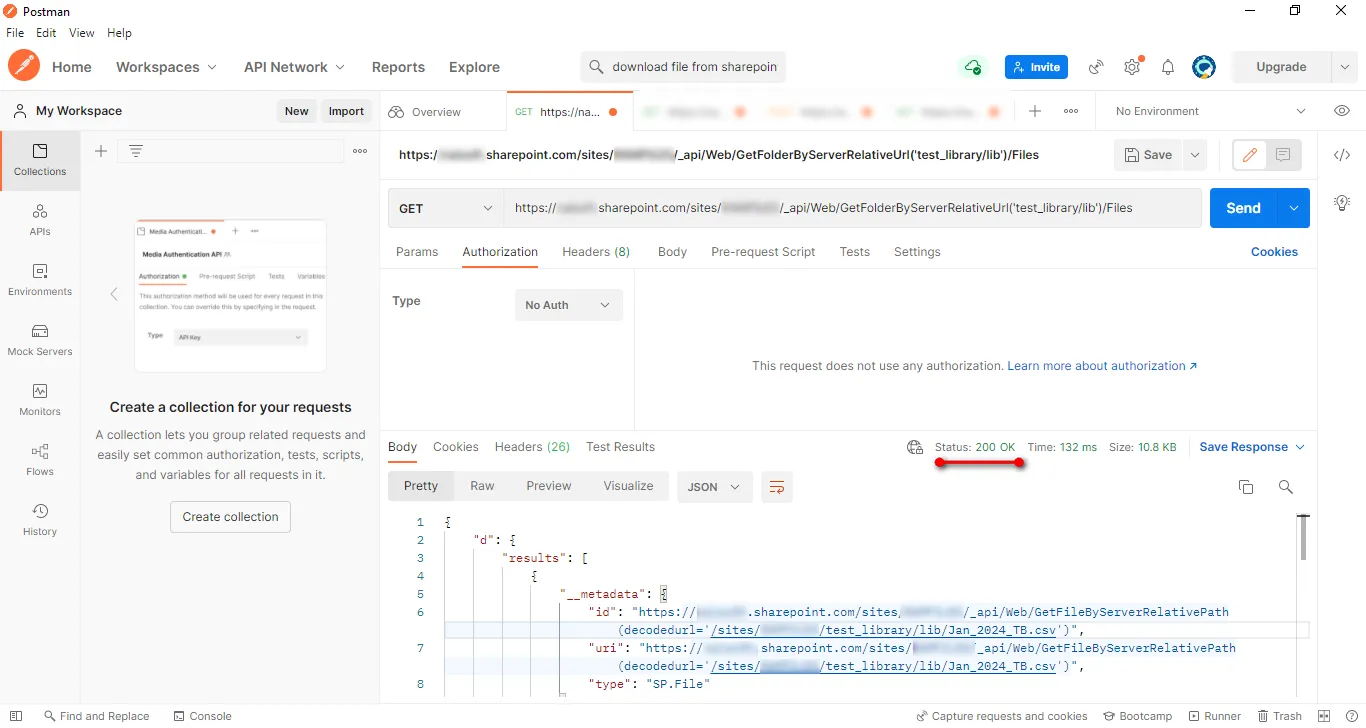Screen dimensions: 1366x728
Task: Expand the Upgrade button arrow
Action: (x=1344, y=67)
